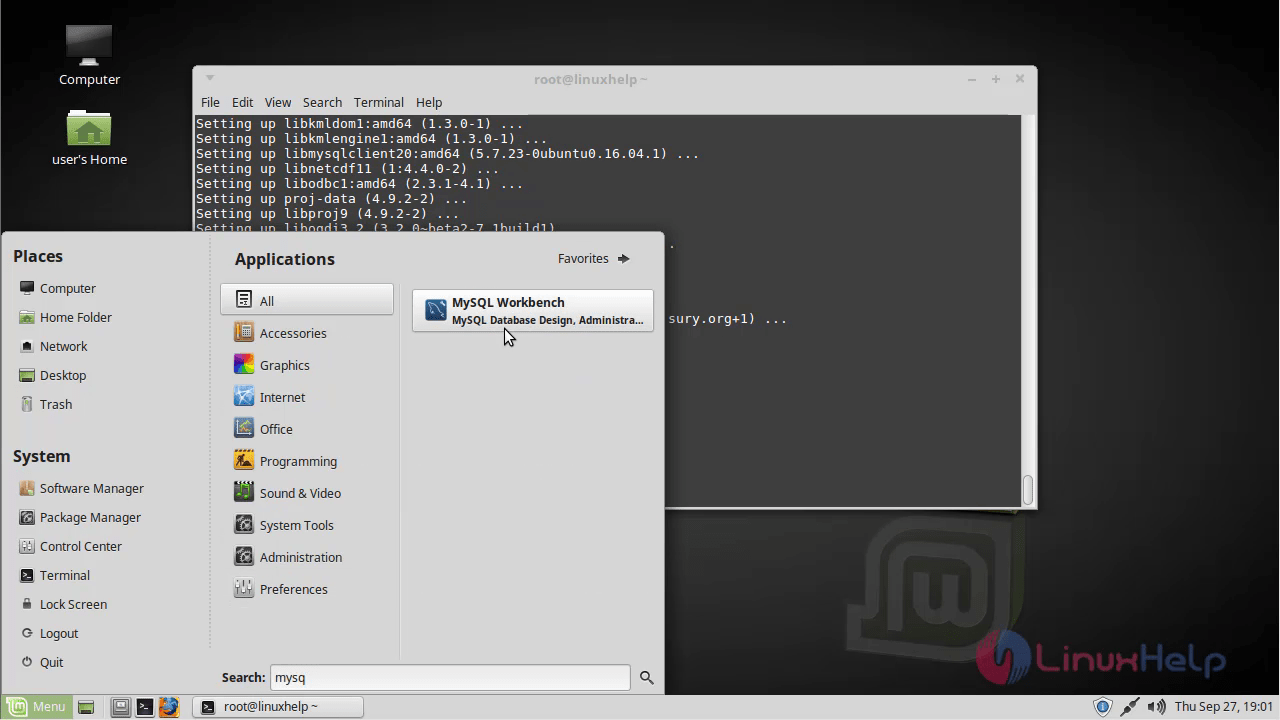Open Computer in Places list

coord(57,288)
